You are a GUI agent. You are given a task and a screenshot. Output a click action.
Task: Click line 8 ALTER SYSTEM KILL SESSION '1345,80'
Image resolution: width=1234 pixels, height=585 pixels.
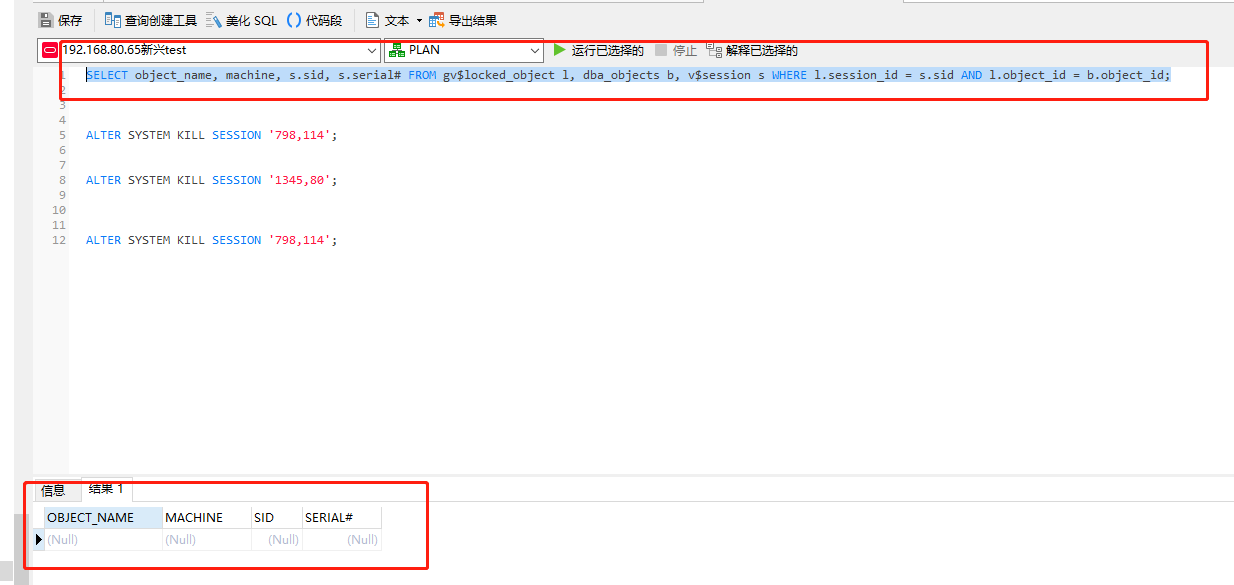coord(212,180)
